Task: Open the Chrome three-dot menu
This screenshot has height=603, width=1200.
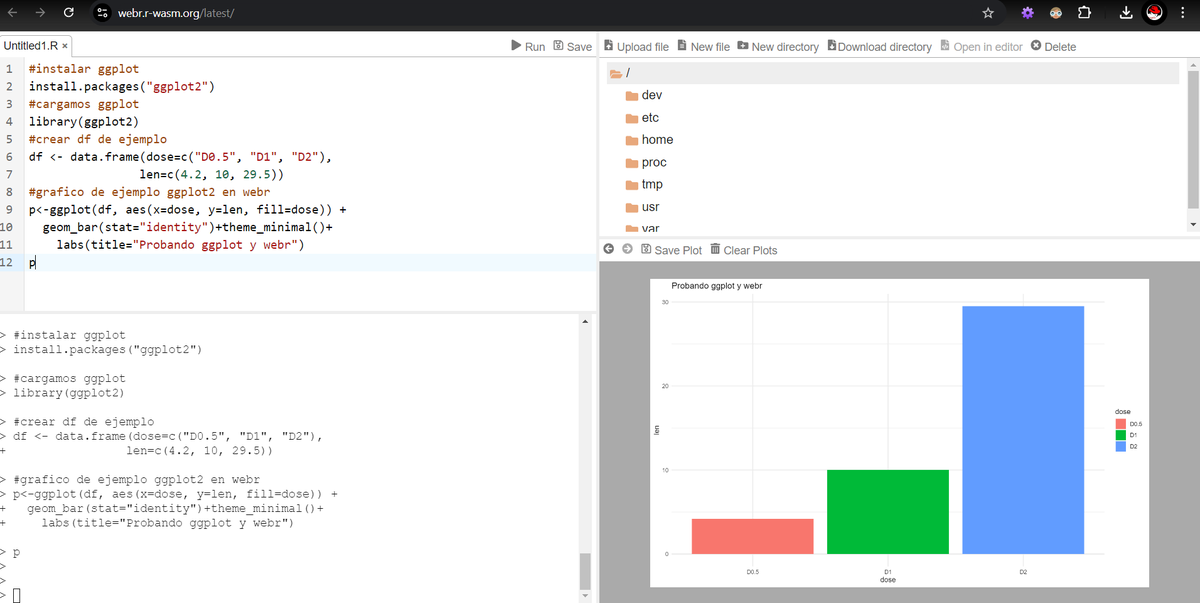Action: click(x=1182, y=13)
